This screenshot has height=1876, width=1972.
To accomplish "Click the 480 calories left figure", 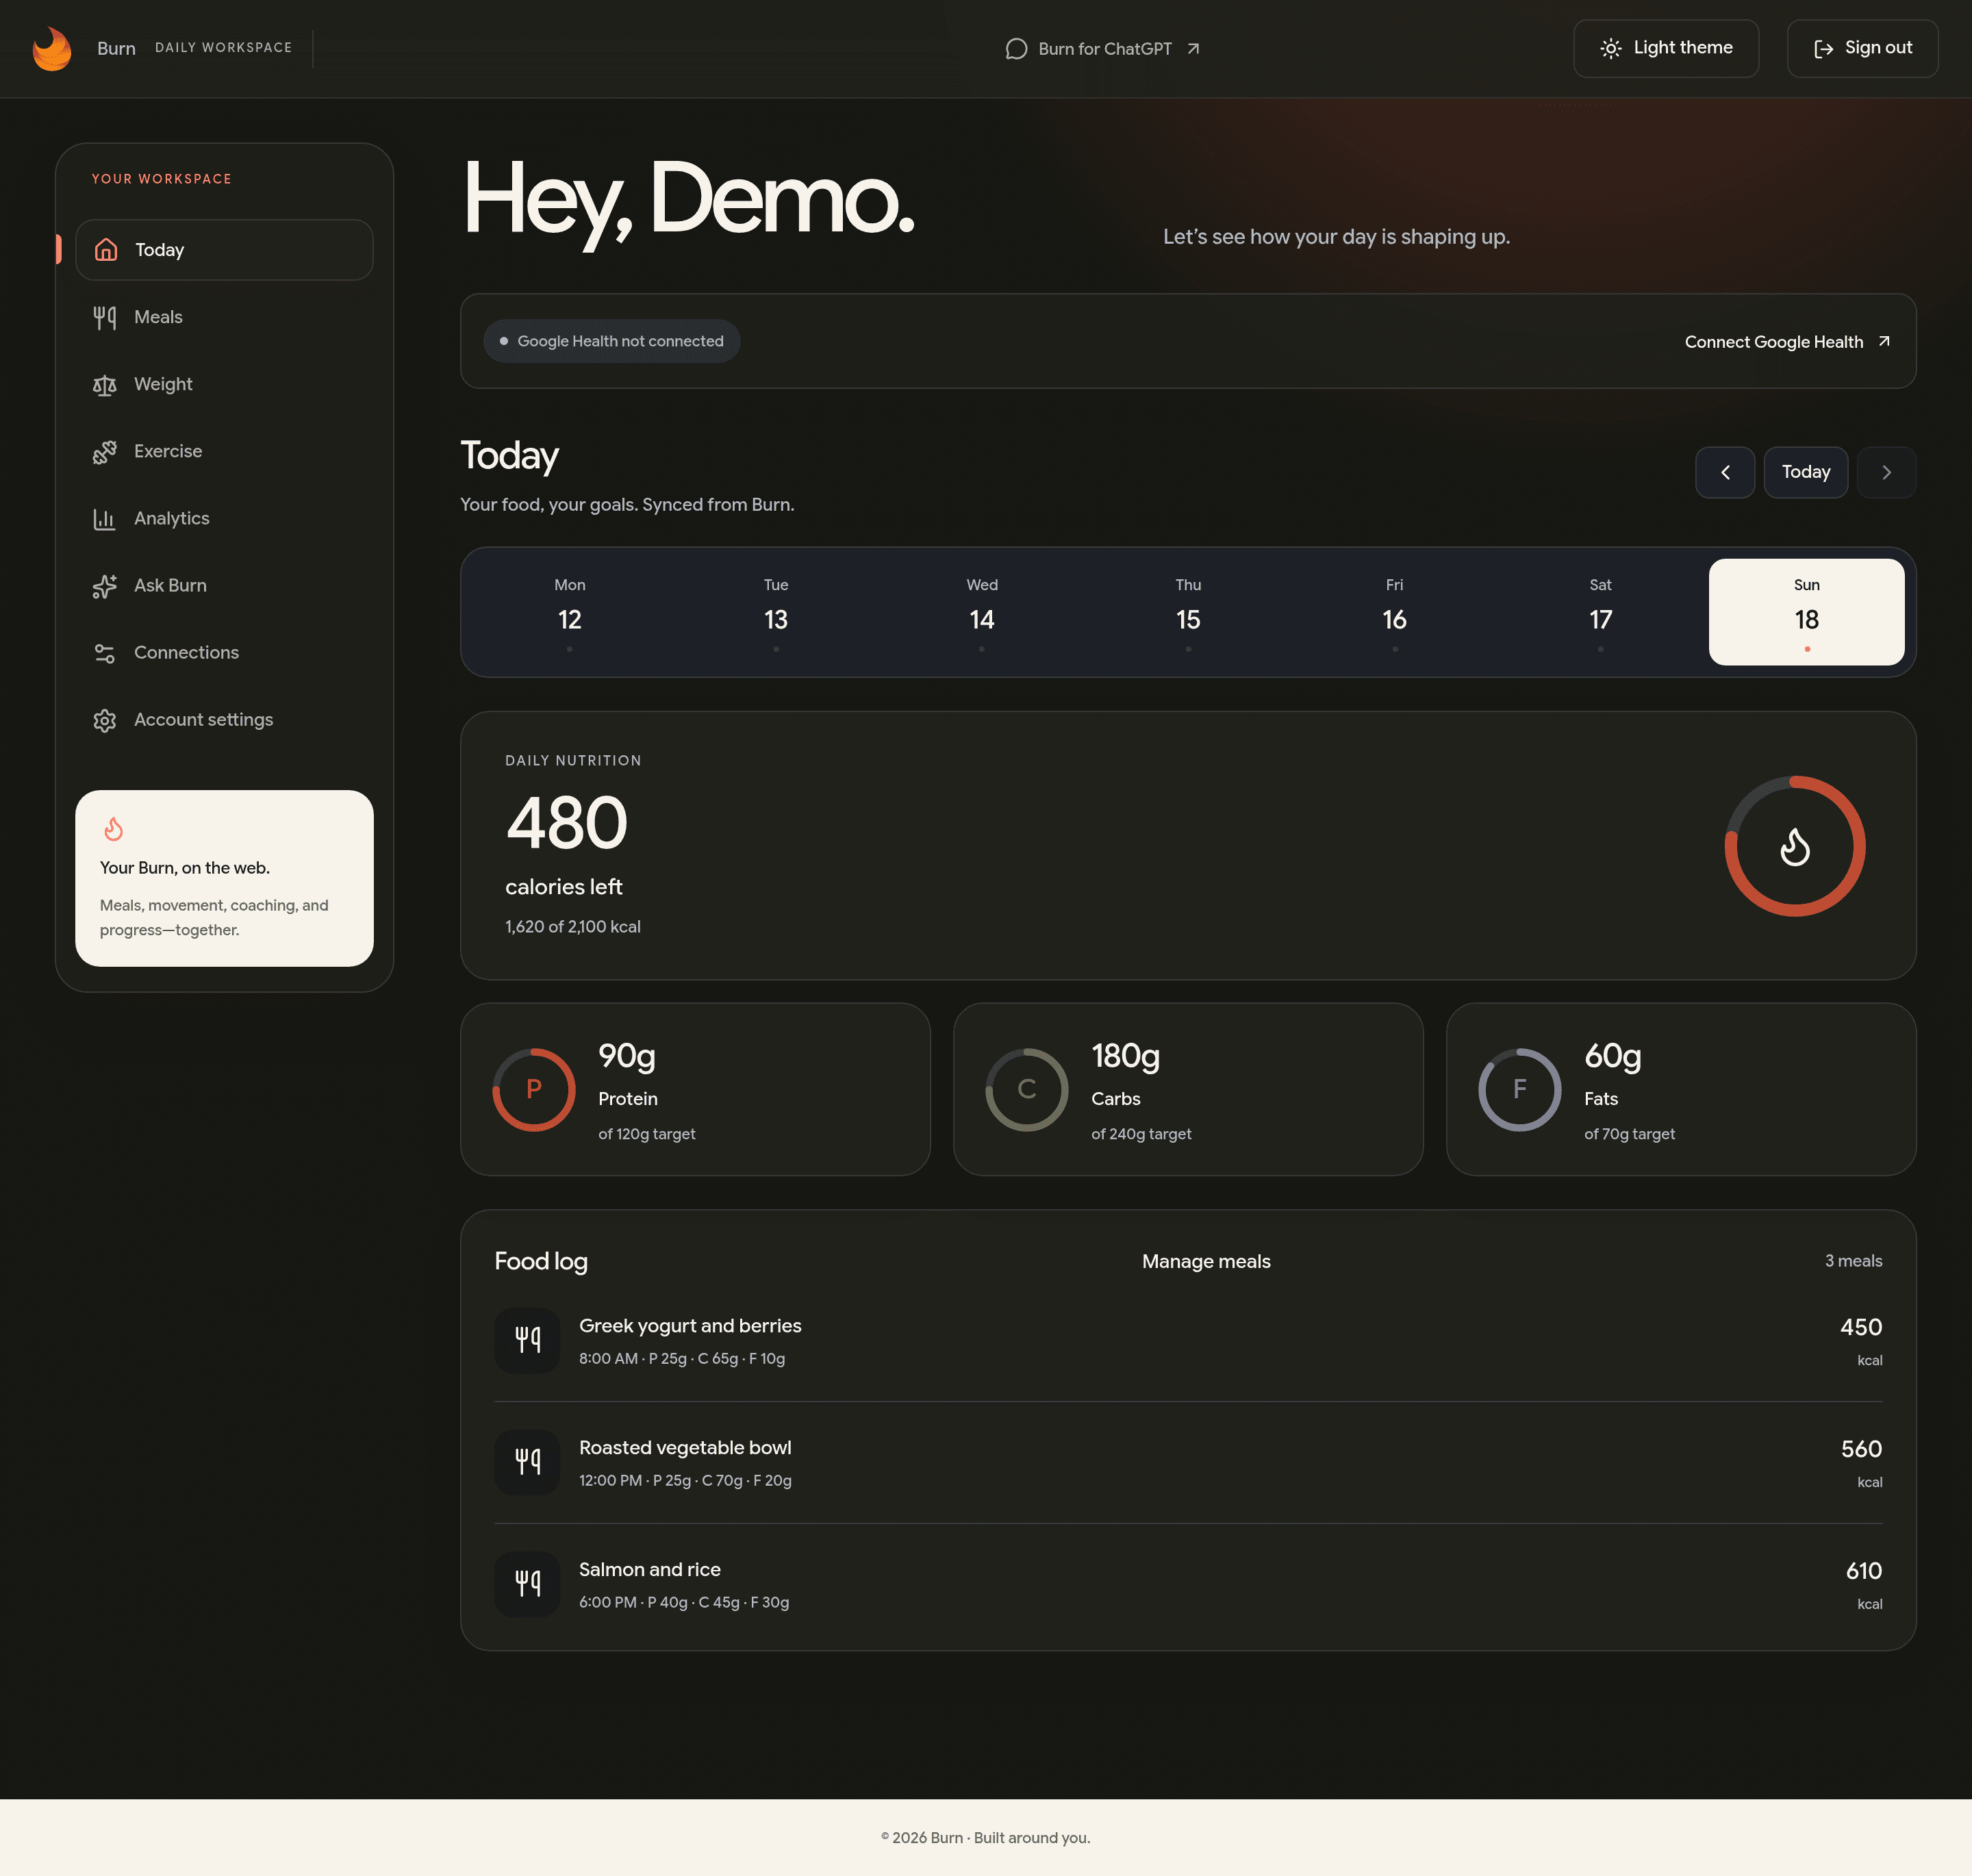I will coord(566,824).
